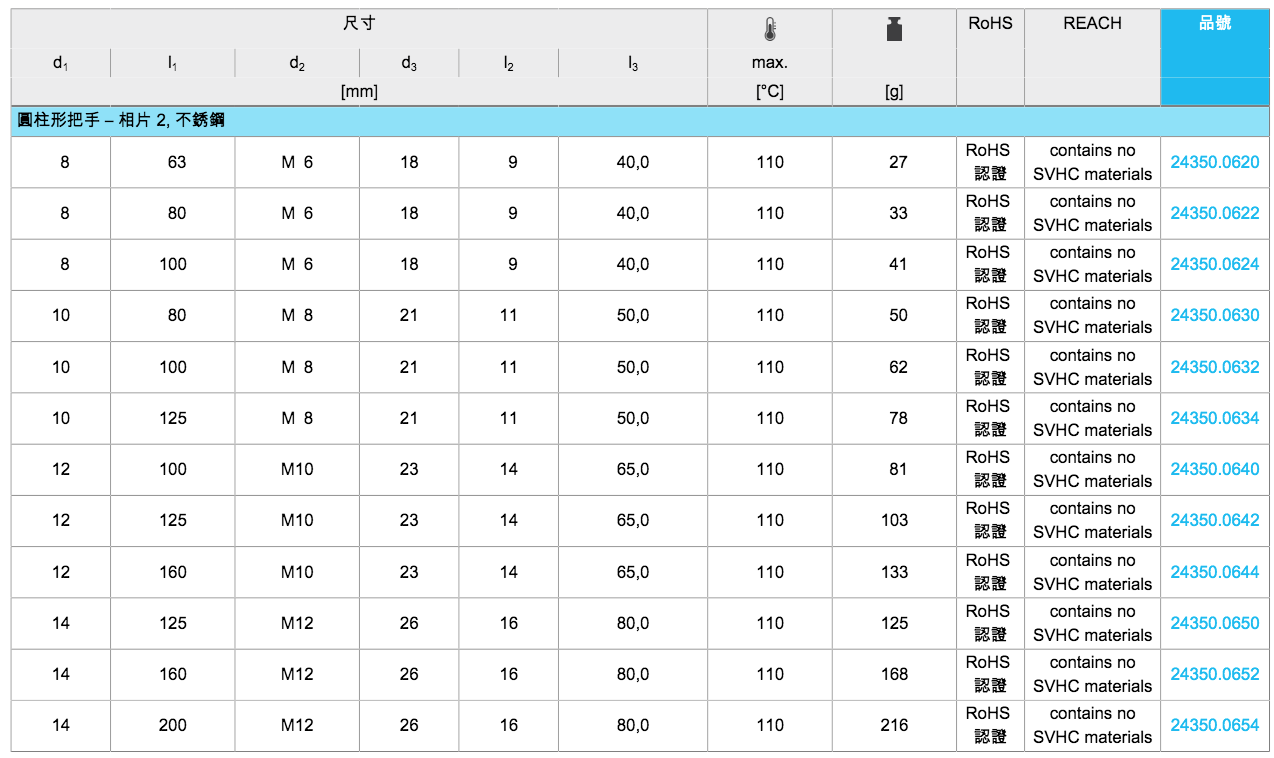Image resolution: width=1274 pixels, height=758 pixels.
Task: Select article link 24350.0634
Action: point(1214,418)
